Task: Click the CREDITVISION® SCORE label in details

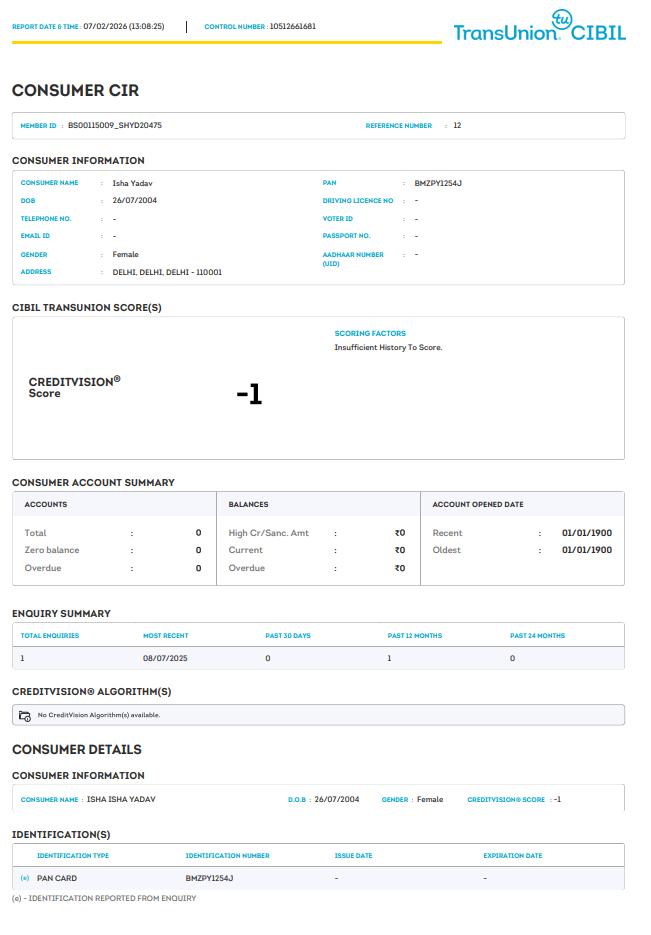Action: 506,800
